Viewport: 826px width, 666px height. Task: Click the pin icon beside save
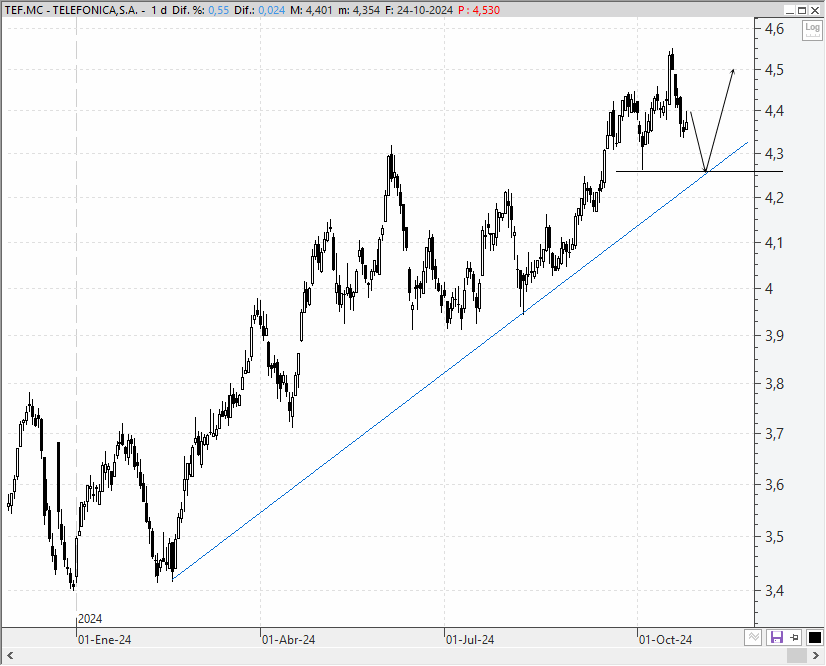click(795, 638)
